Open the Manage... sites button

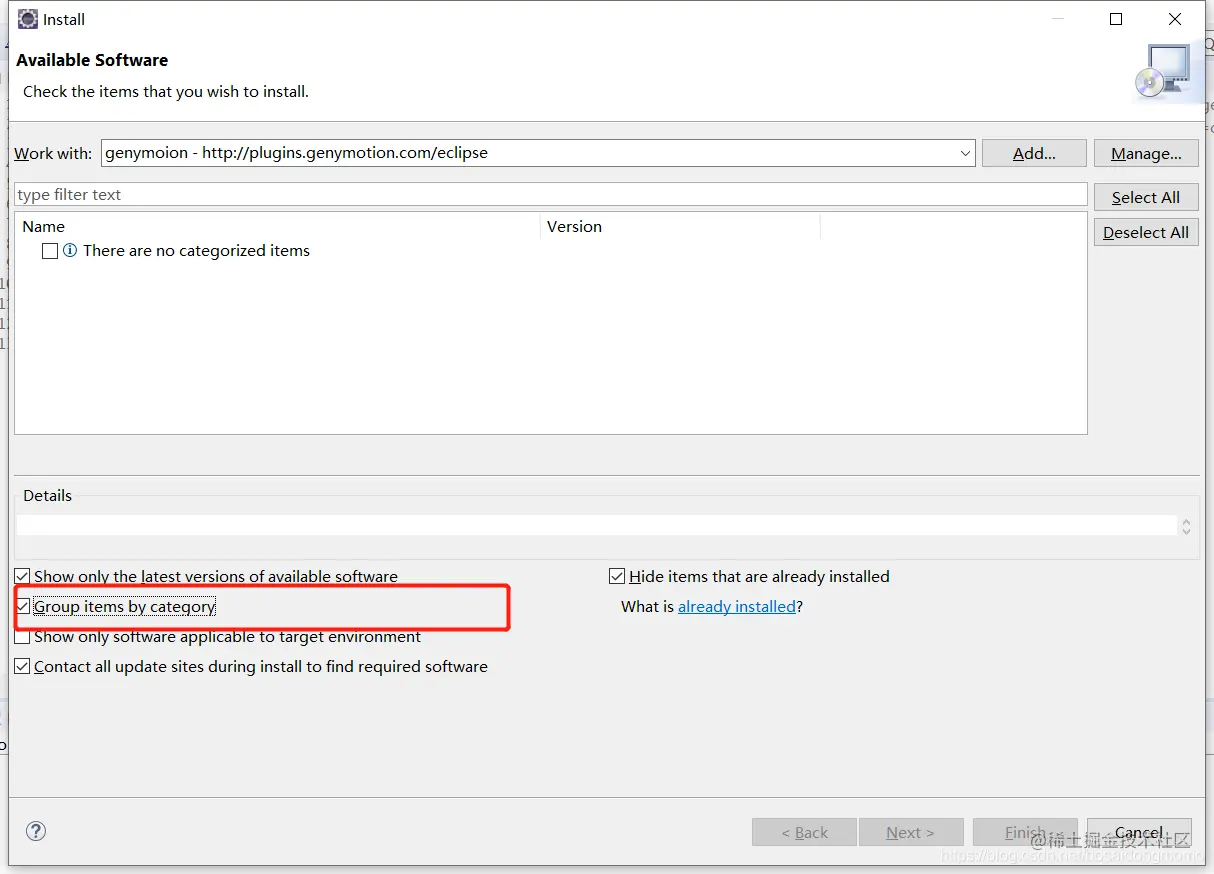(1146, 153)
